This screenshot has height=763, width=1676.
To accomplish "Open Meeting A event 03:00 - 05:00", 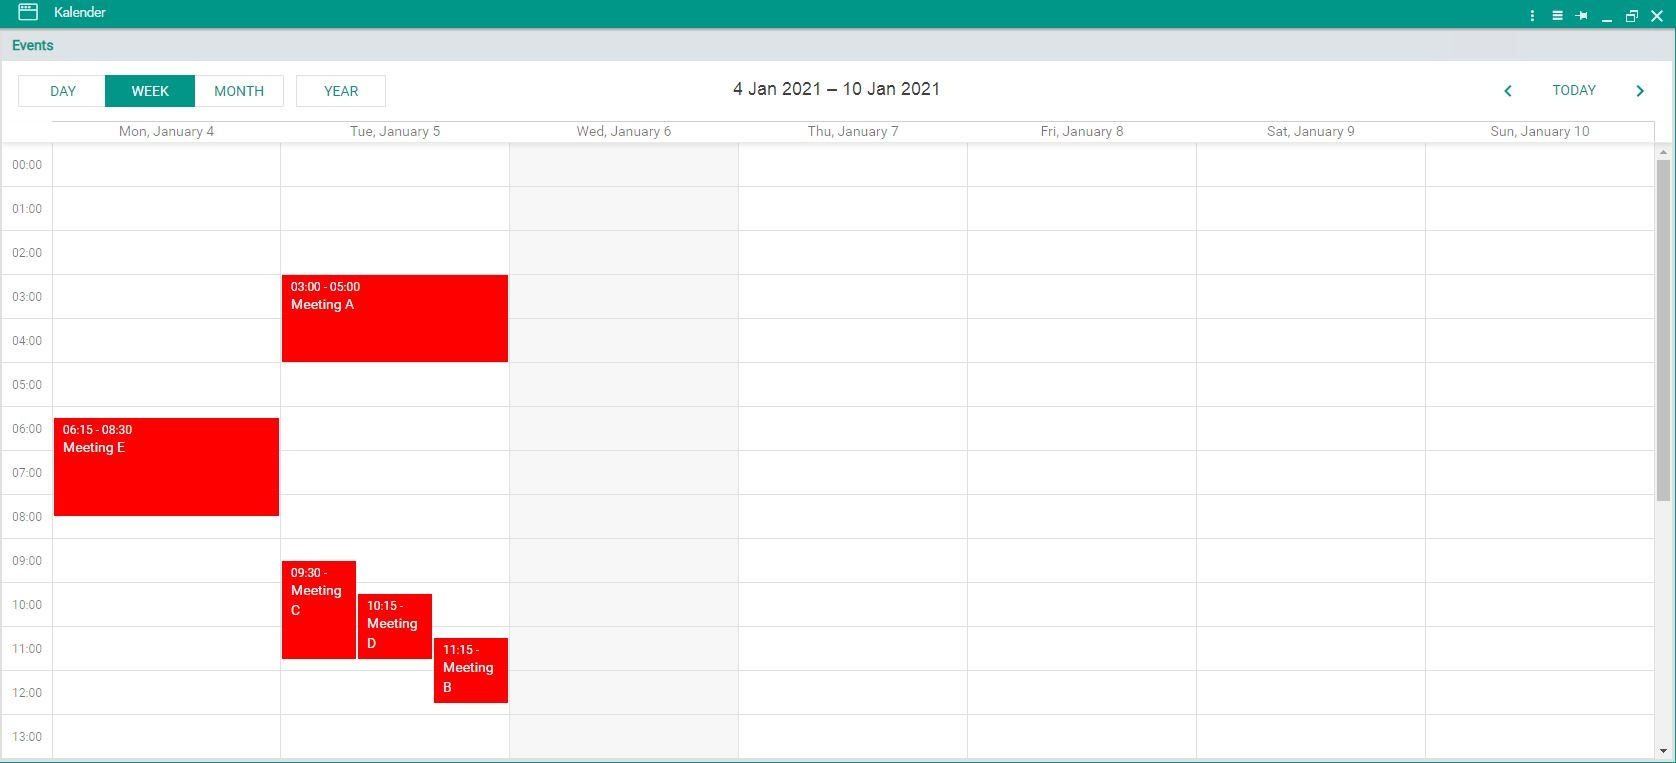I will click(395, 318).
